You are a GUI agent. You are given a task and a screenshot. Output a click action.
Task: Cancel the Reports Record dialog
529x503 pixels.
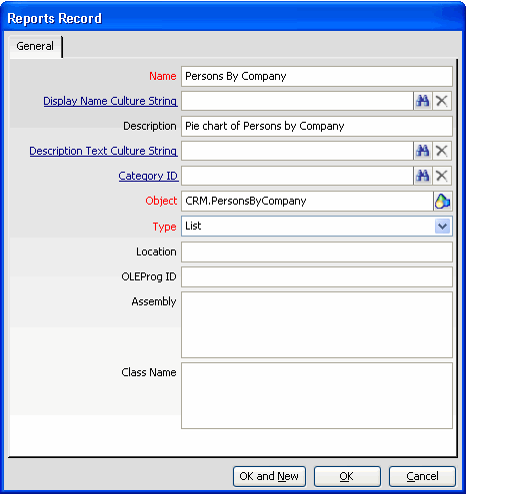pyautogui.click(x=422, y=476)
